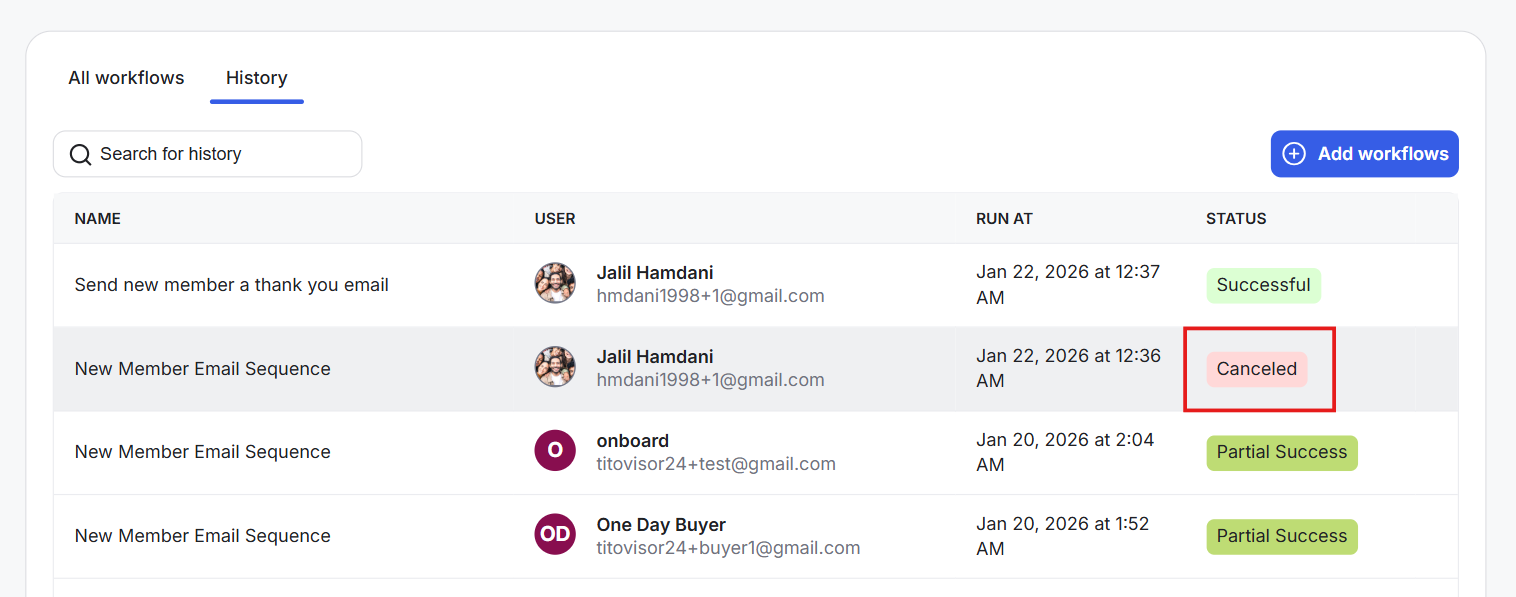Click the RUN AT column header
This screenshot has width=1516, height=597.
click(x=1004, y=219)
